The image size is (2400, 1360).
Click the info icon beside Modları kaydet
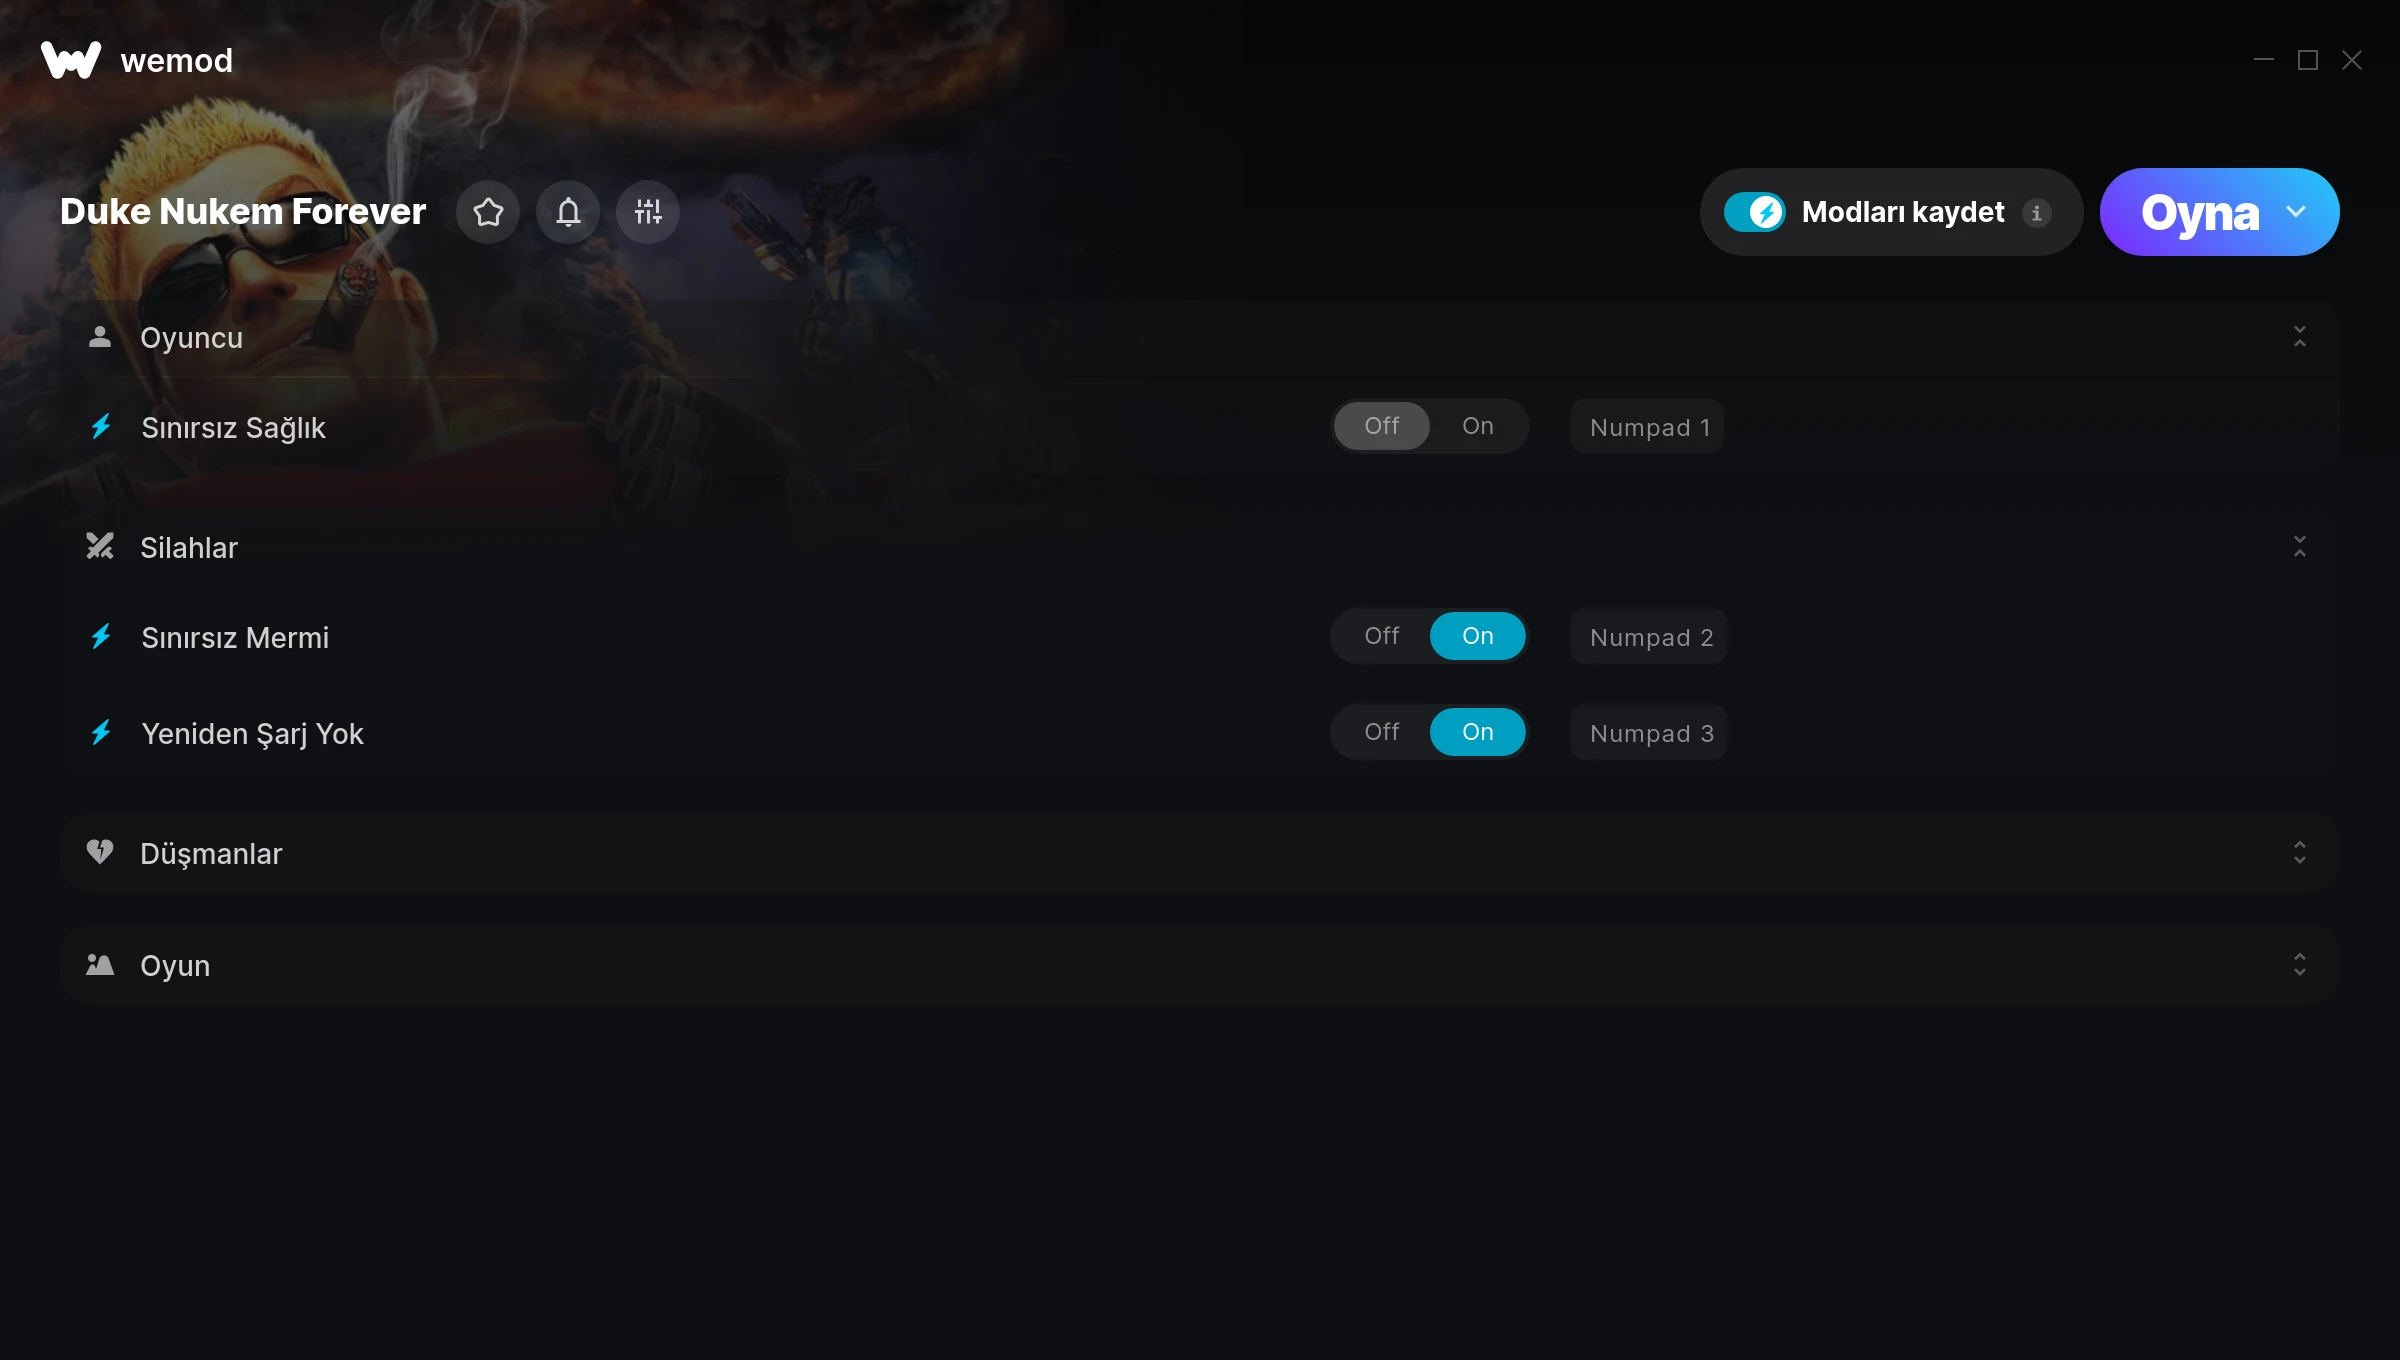coord(2037,212)
